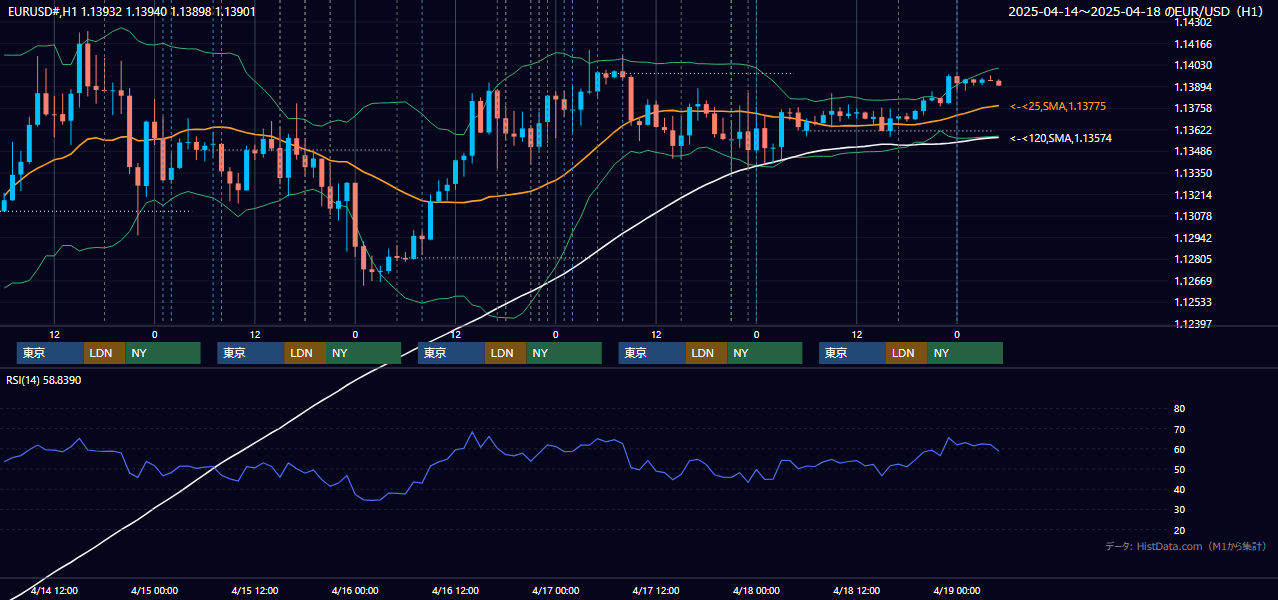Click the NY session block for 4/18
Image resolution: width=1278 pixels, height=600 pixels.
[965, 353]
